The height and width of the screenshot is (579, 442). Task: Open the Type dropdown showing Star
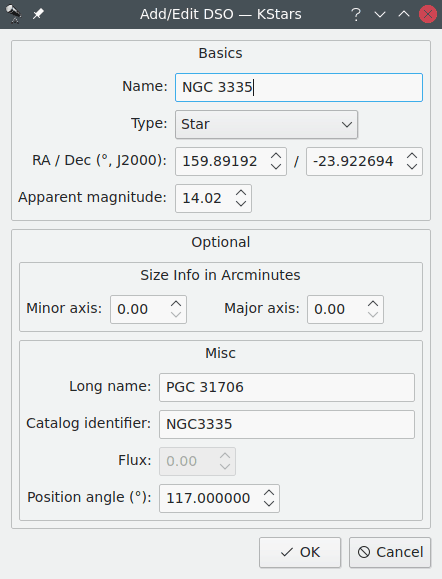pos(266,124)
